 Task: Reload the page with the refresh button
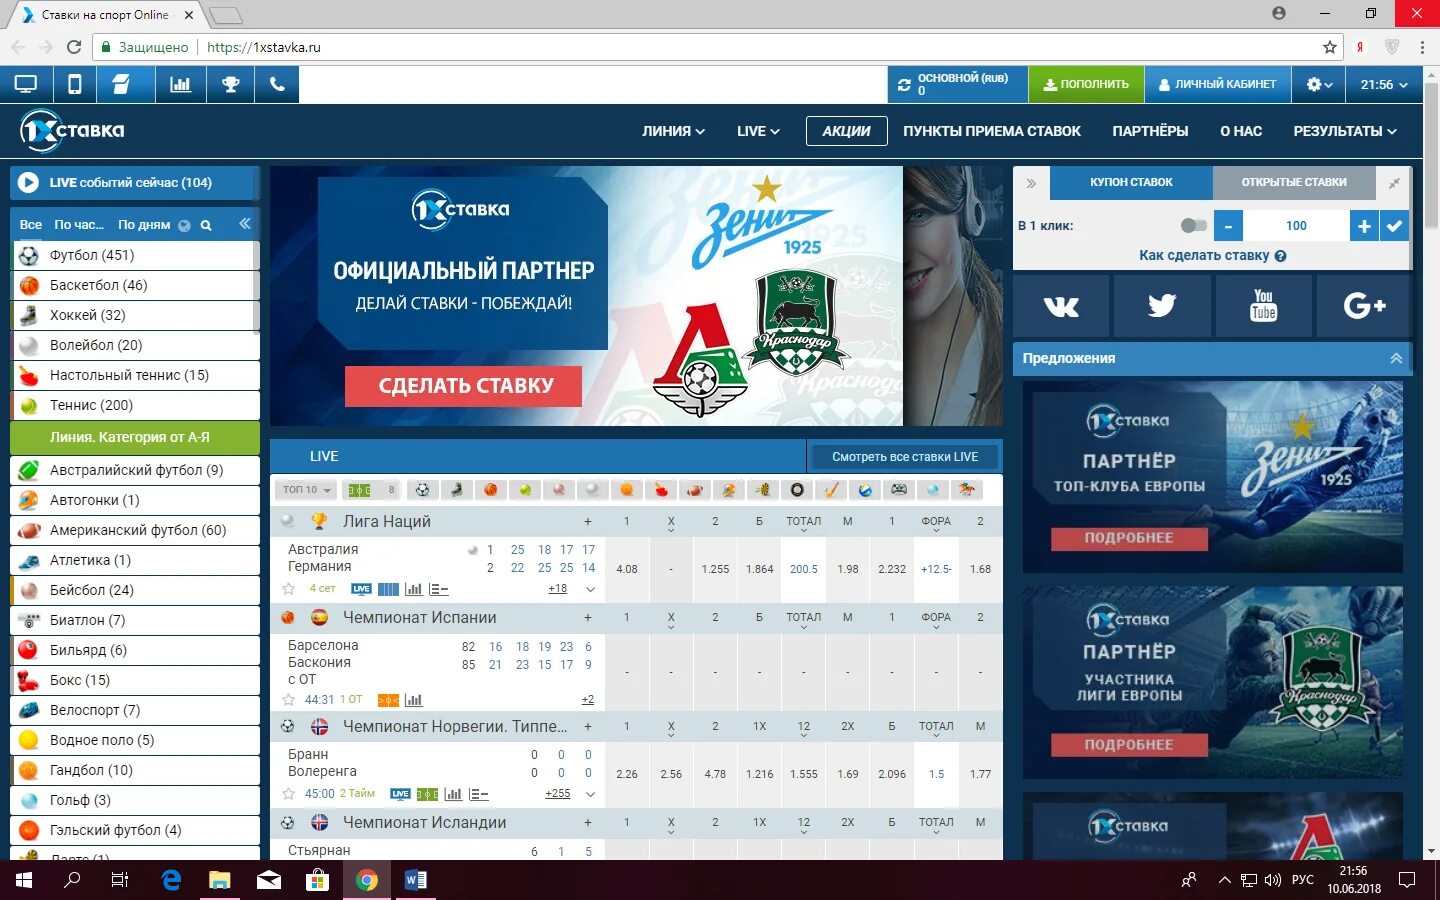coord(74,47)
